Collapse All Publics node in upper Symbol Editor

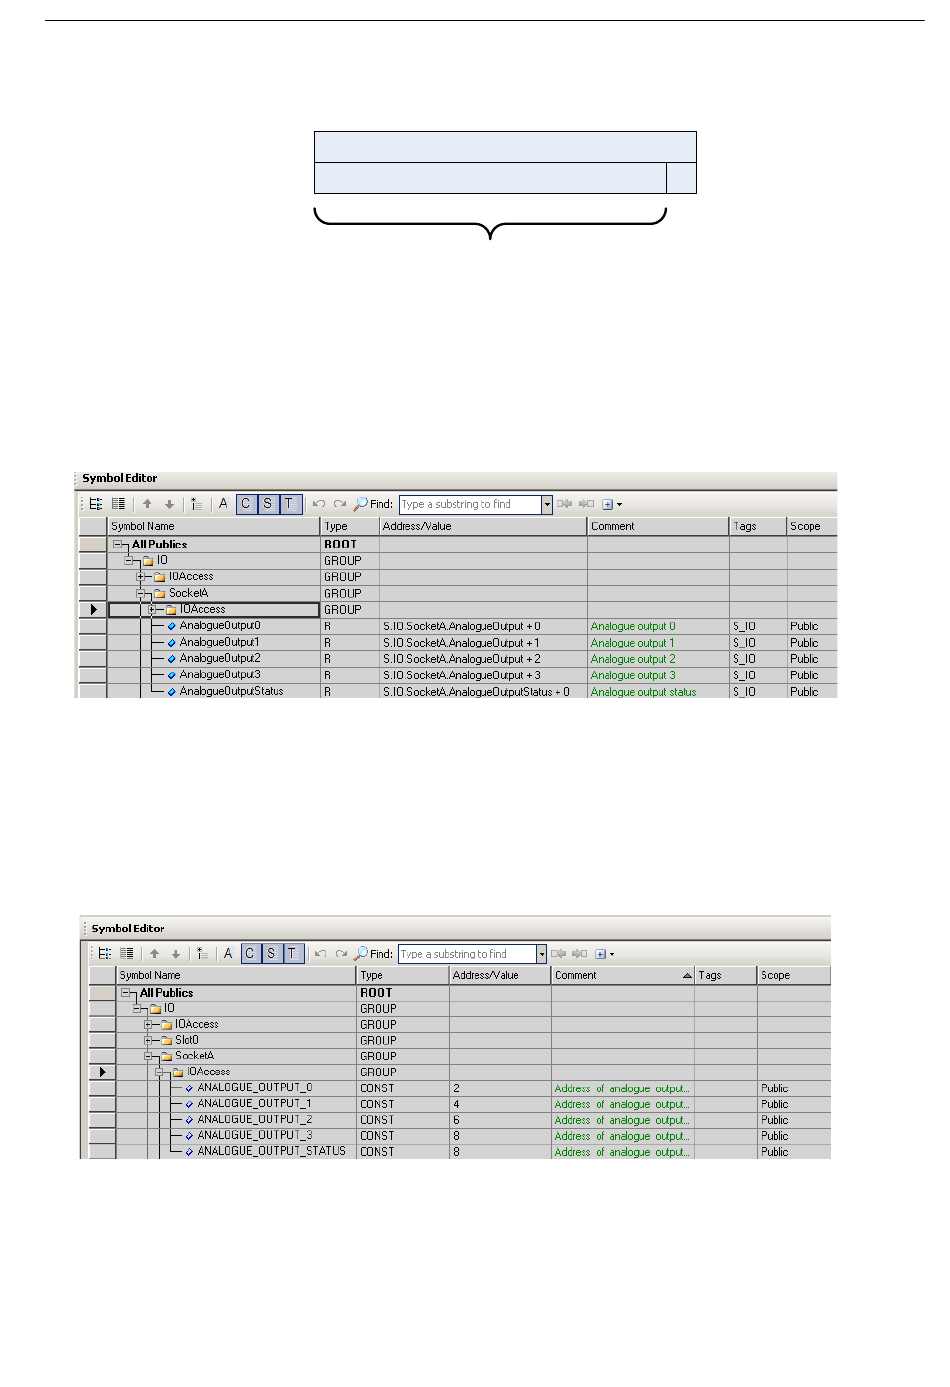coord(118,545)
